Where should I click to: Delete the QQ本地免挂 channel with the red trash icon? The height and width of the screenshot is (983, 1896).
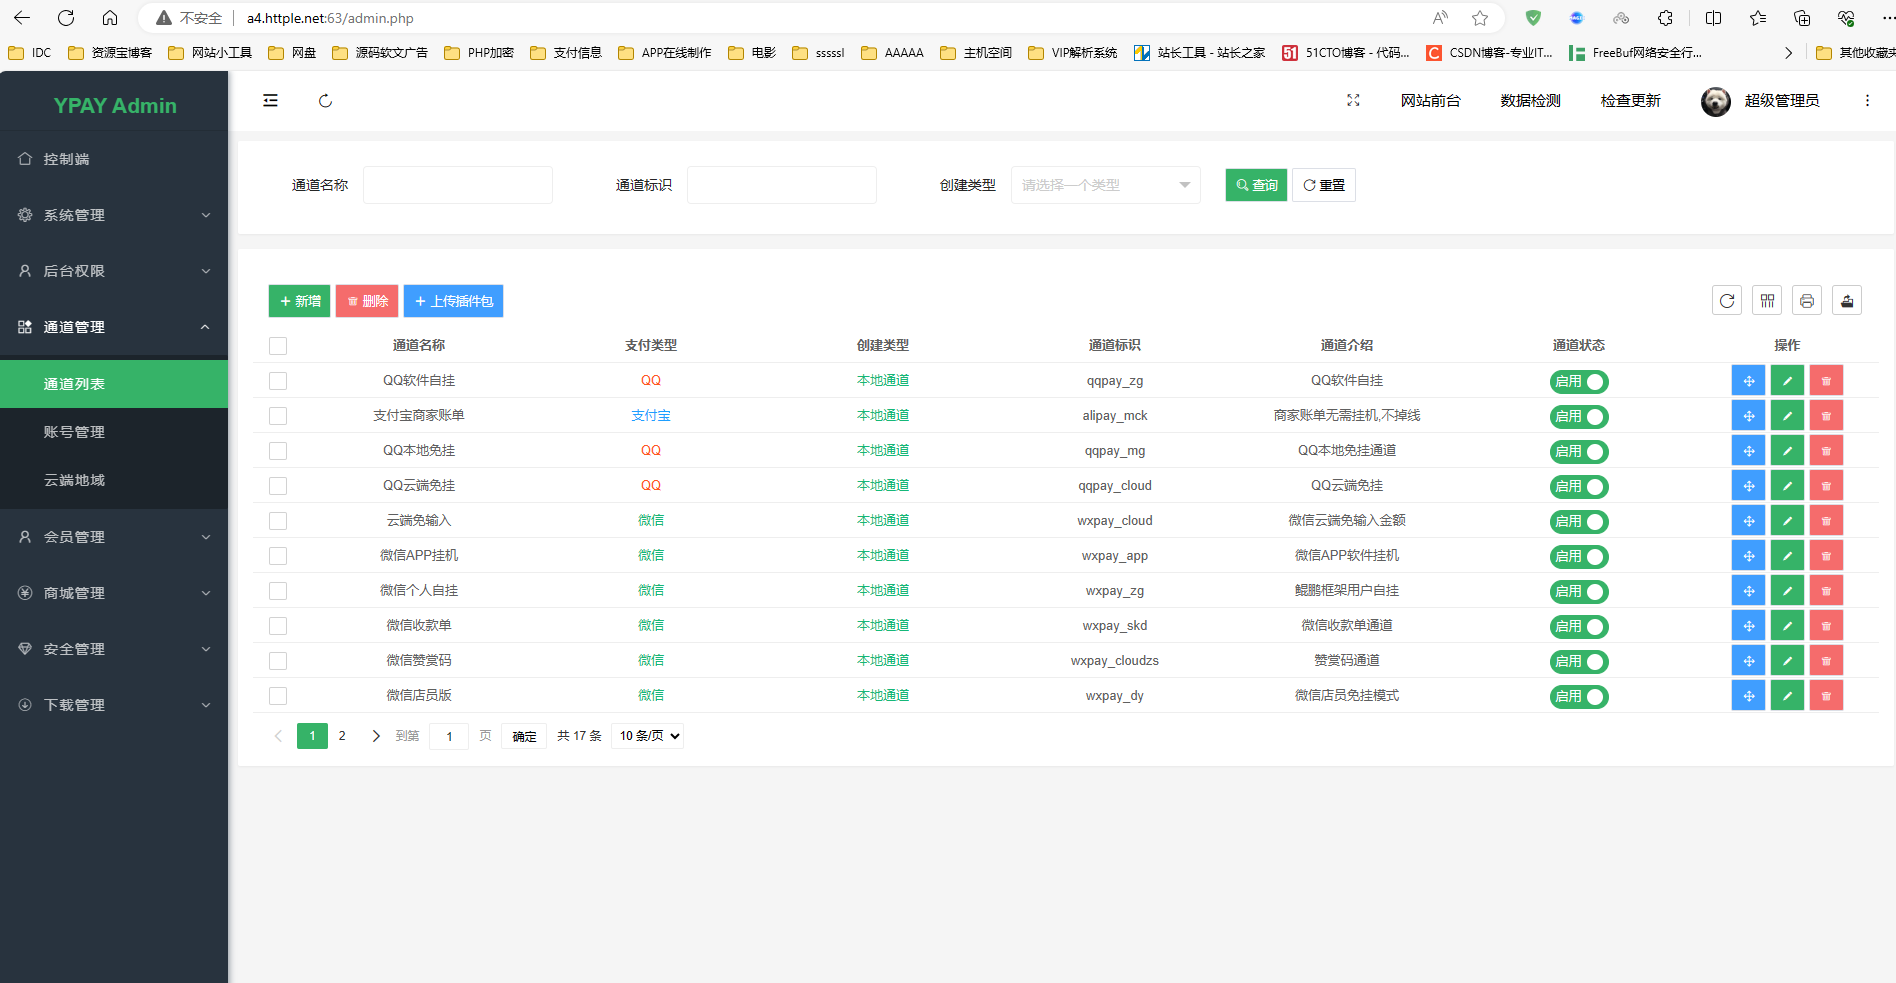[x=1826, y=451]
